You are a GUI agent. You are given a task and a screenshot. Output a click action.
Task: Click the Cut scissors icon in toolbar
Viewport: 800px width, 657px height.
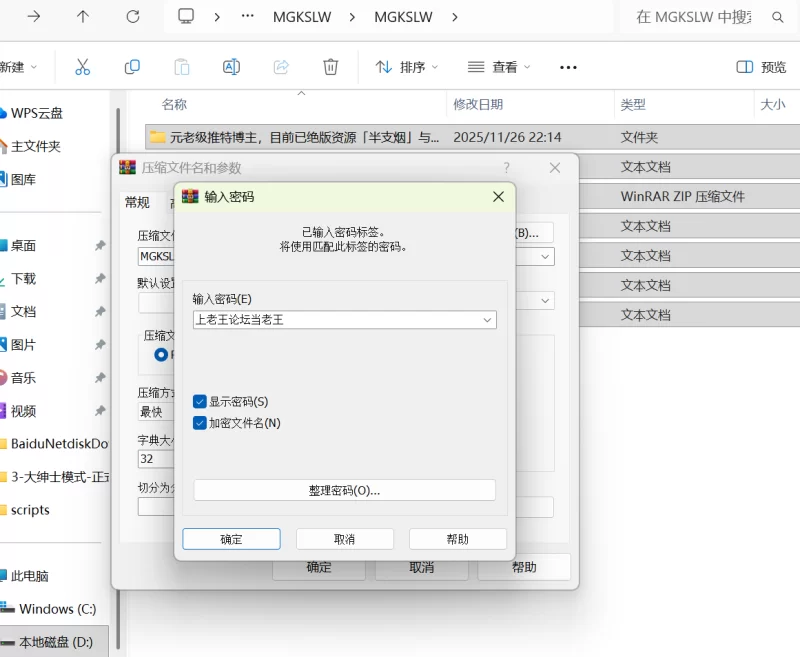[x=83, y=67]
